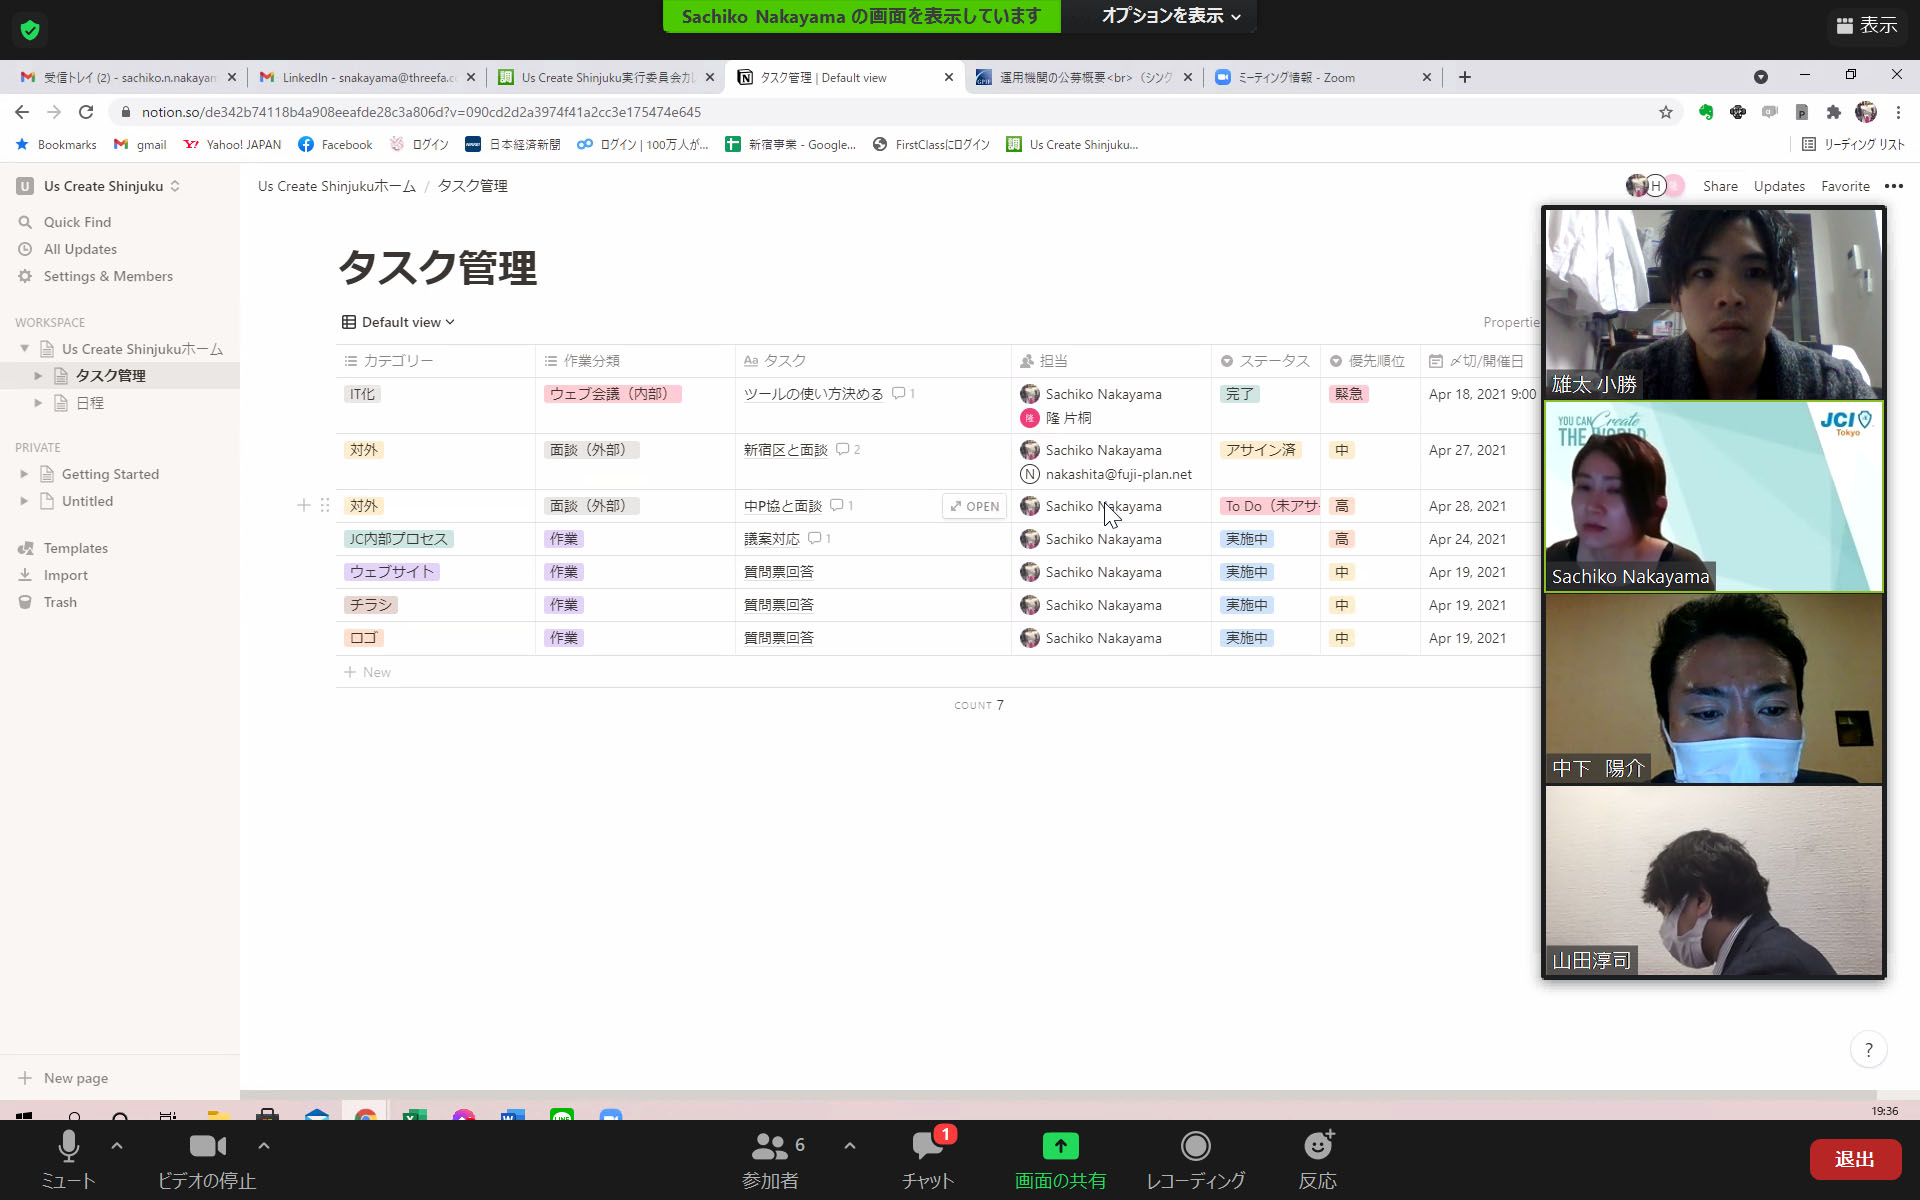The height and width of the screenshot is (1200, 1920).
Task: Open Notion three-dots page menu
Action: (1894, 186)
